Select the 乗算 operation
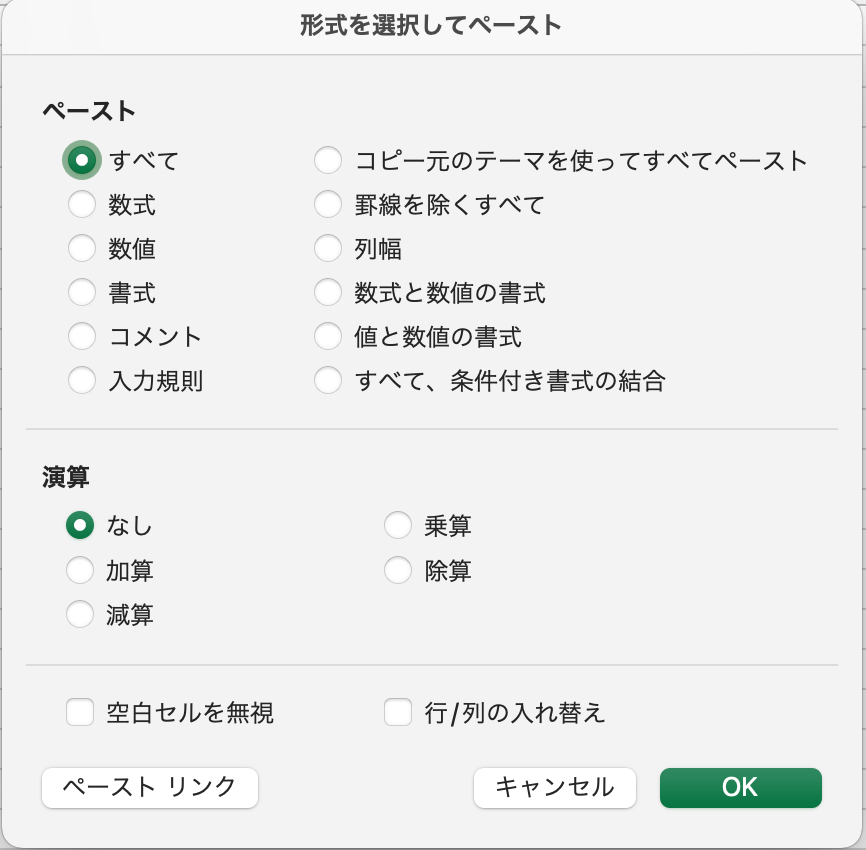 point(398,525)
